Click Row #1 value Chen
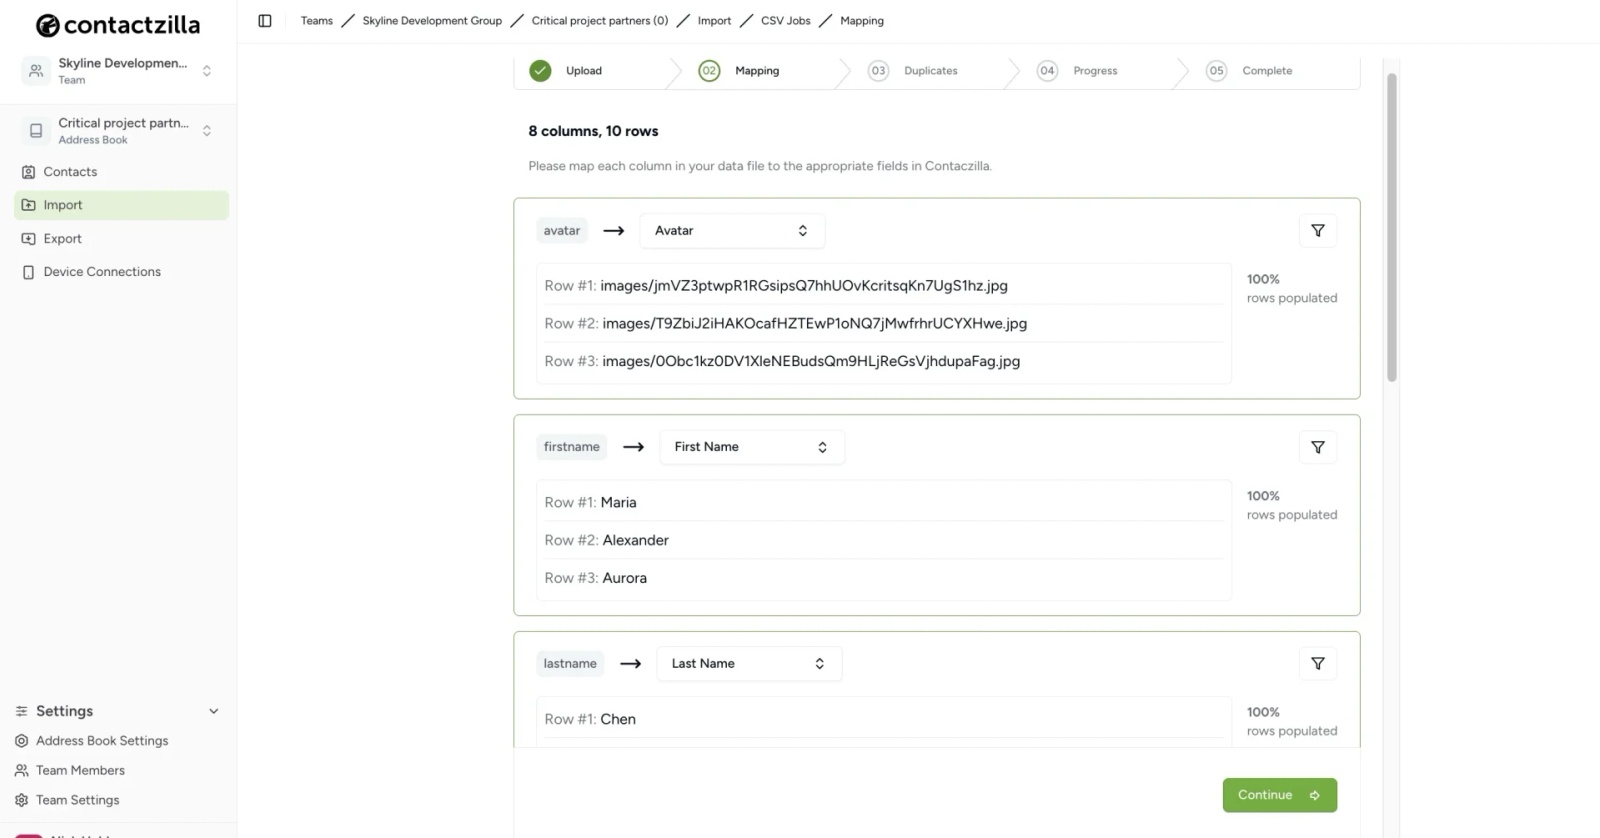Screen dimensions: 1600x838 (x=618, y=720)
